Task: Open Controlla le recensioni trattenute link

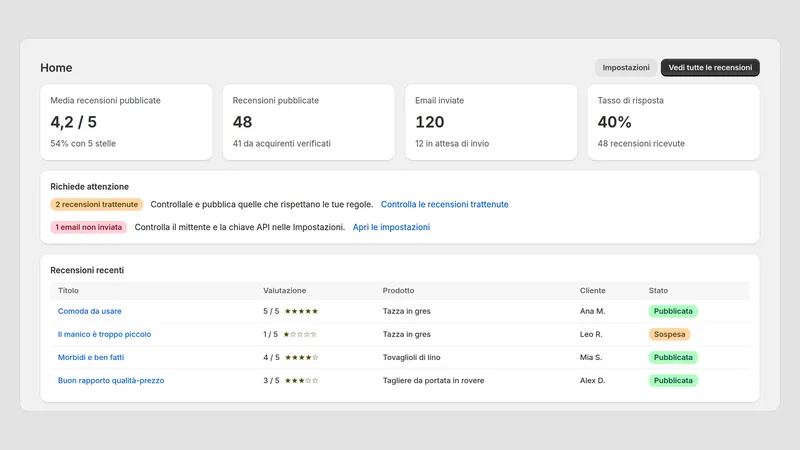Action: tap(444, 204)
